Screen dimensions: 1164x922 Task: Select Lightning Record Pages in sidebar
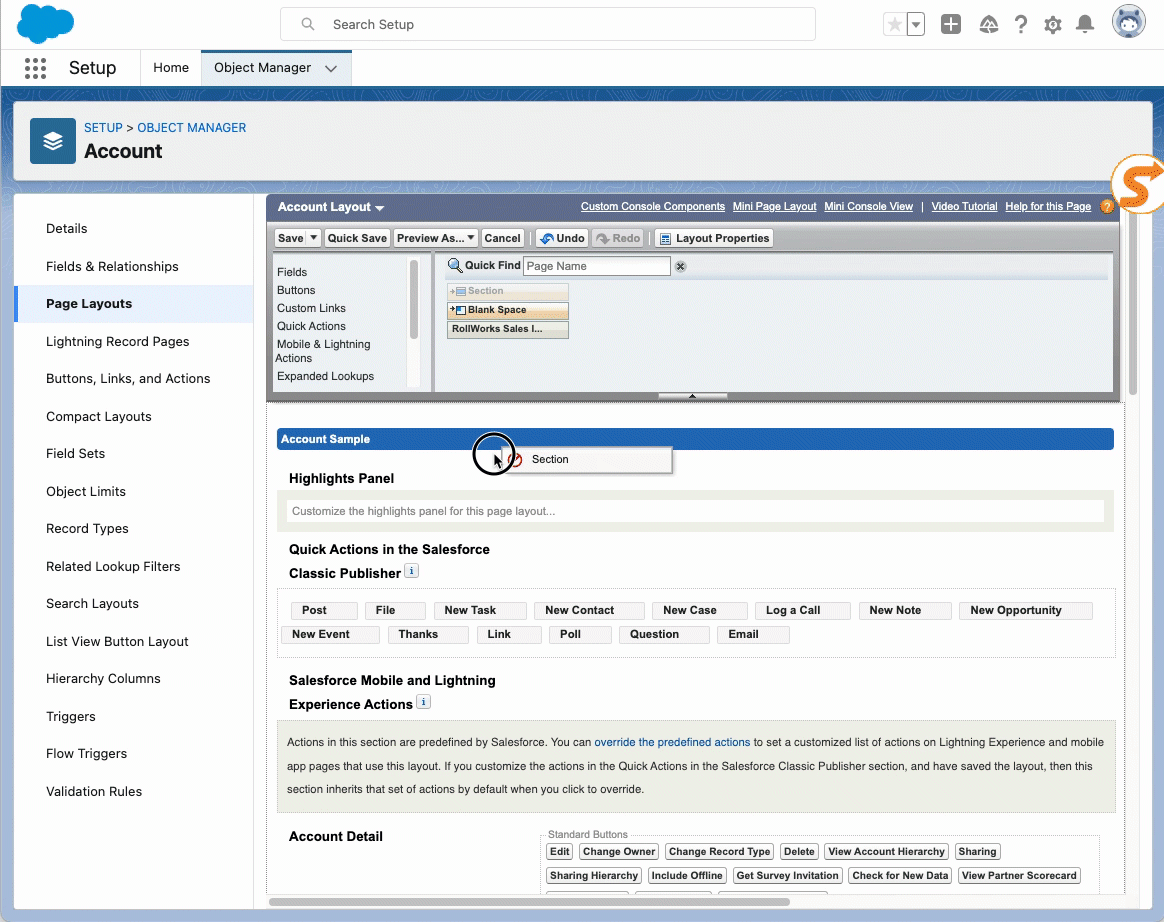pos(118,341)
